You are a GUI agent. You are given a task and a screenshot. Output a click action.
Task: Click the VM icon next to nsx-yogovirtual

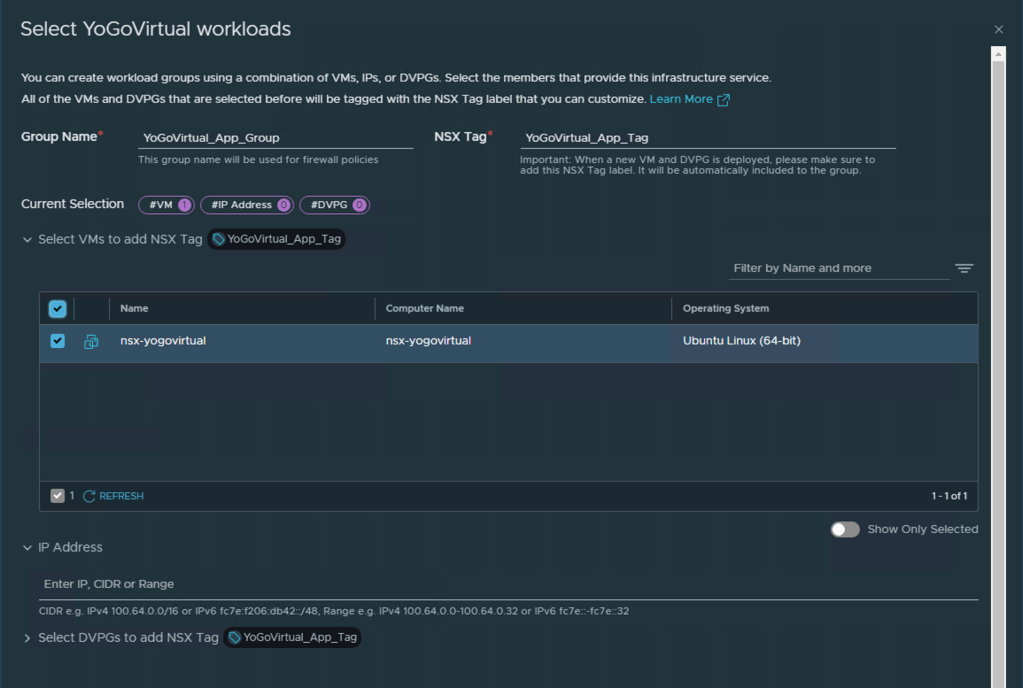point(91,342)
